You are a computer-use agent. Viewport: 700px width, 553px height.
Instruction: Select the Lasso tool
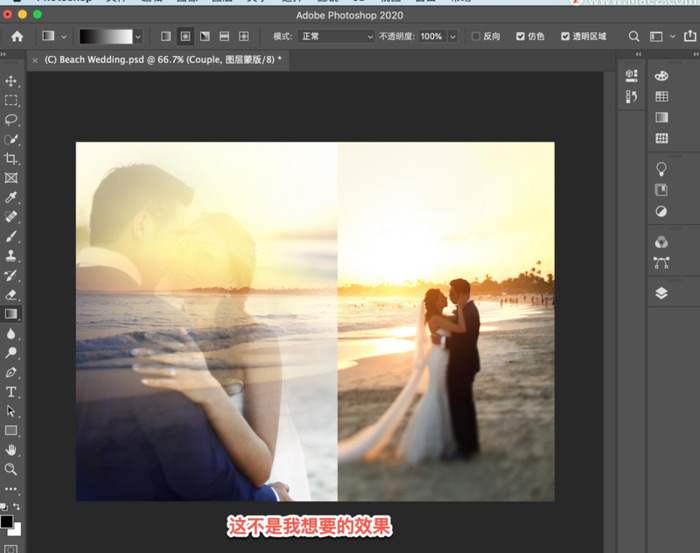click(11, 120)
